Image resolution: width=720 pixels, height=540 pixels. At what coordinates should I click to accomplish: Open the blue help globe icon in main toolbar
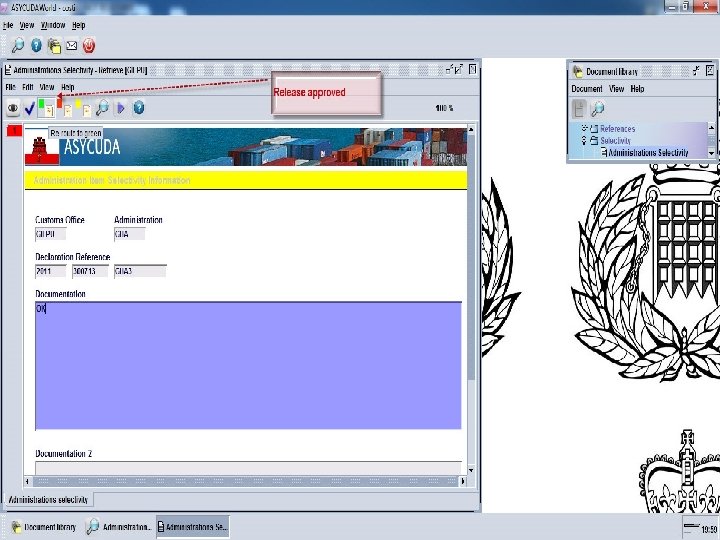[x=36, y=45]
